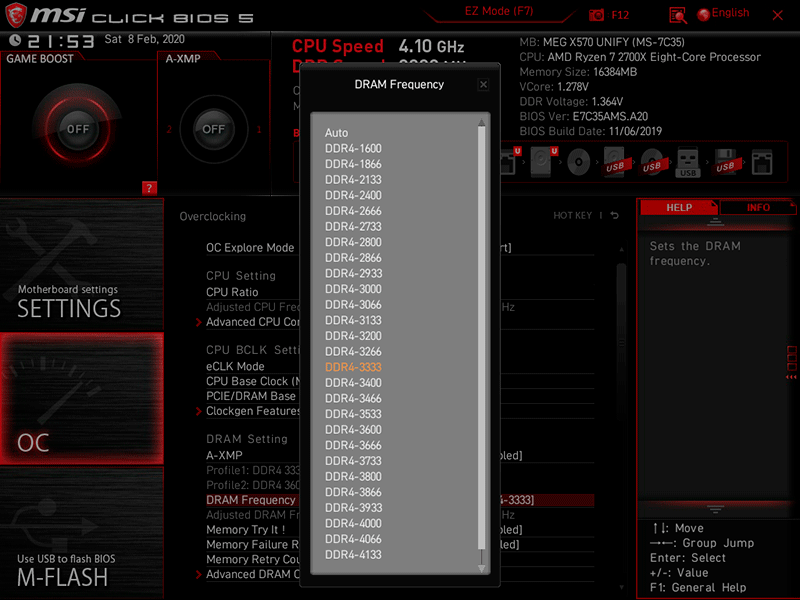Screen dimensions: 800x600
Task: Select DDR4-3000 memory speed
Action: 353,289
